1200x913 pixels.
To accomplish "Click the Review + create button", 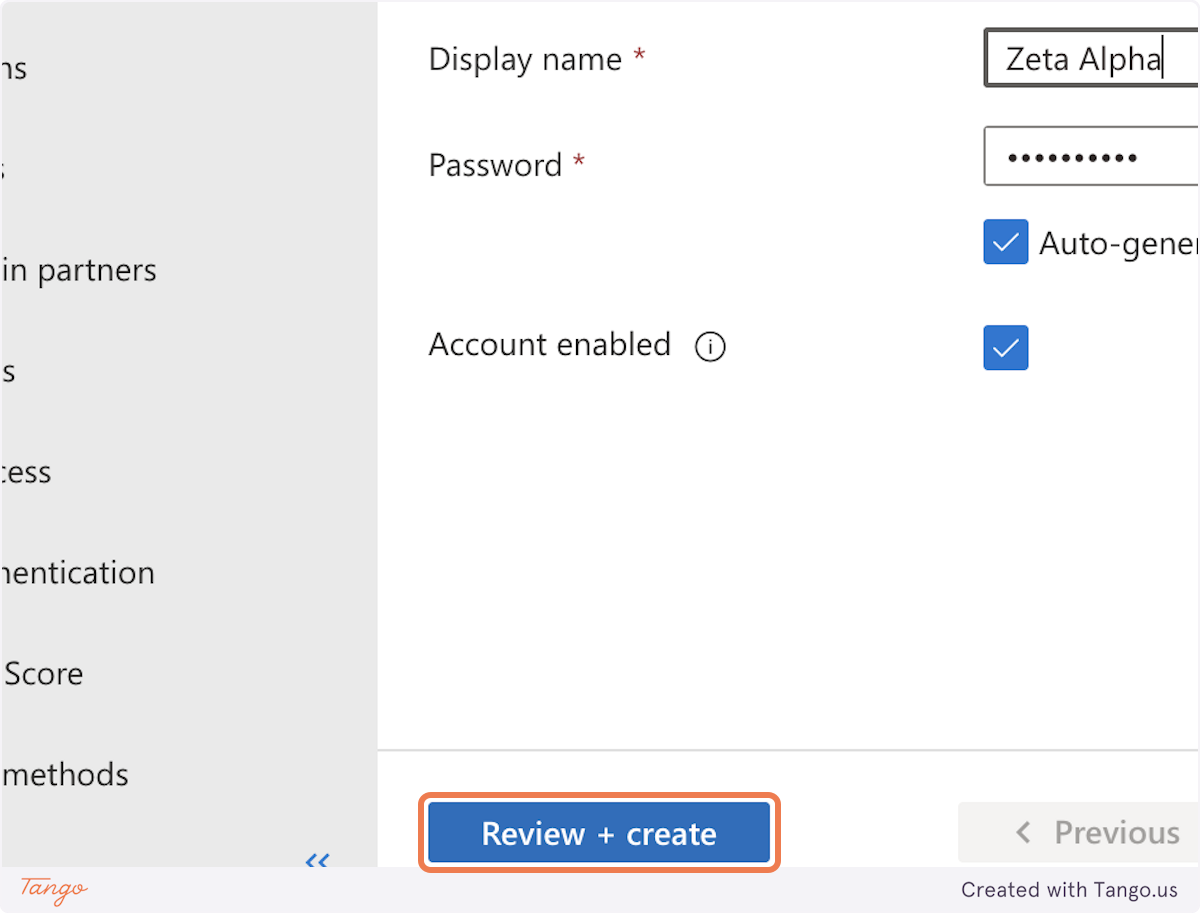I will pyautogui.click(x=598, y=832).
